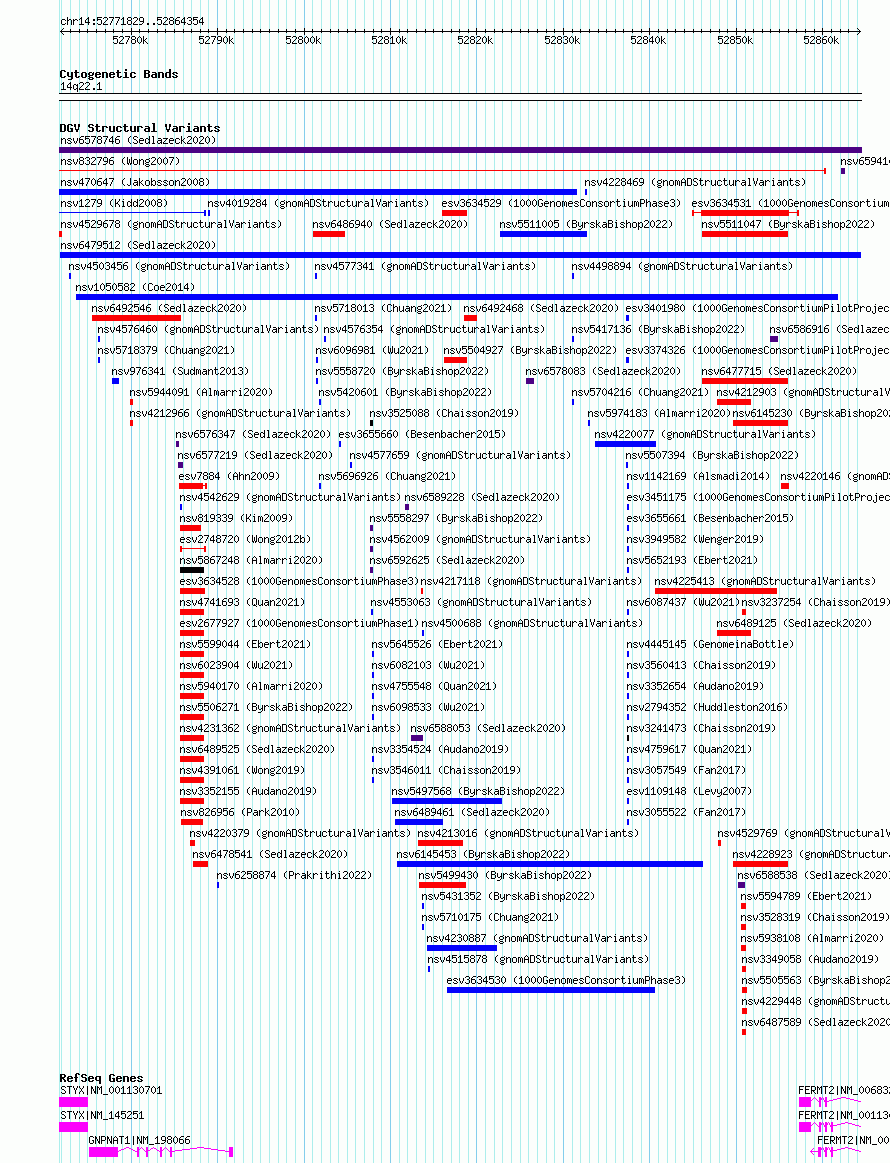Select nsv4225413 gnomAD variant label
The width and height of the screenshot is (890, 1163).
pos(765,581)
